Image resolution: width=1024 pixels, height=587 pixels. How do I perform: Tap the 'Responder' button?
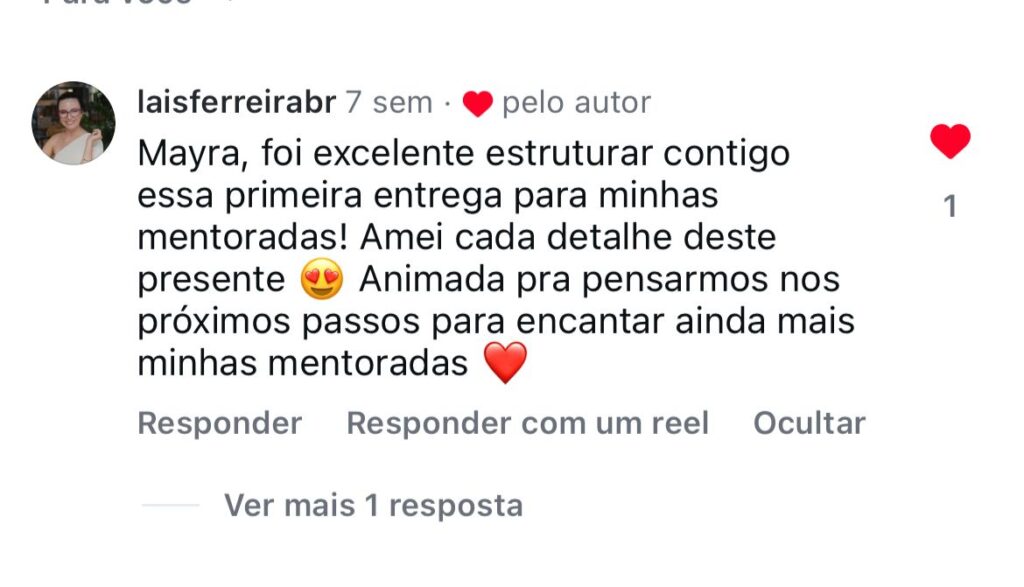pos(219,423)
